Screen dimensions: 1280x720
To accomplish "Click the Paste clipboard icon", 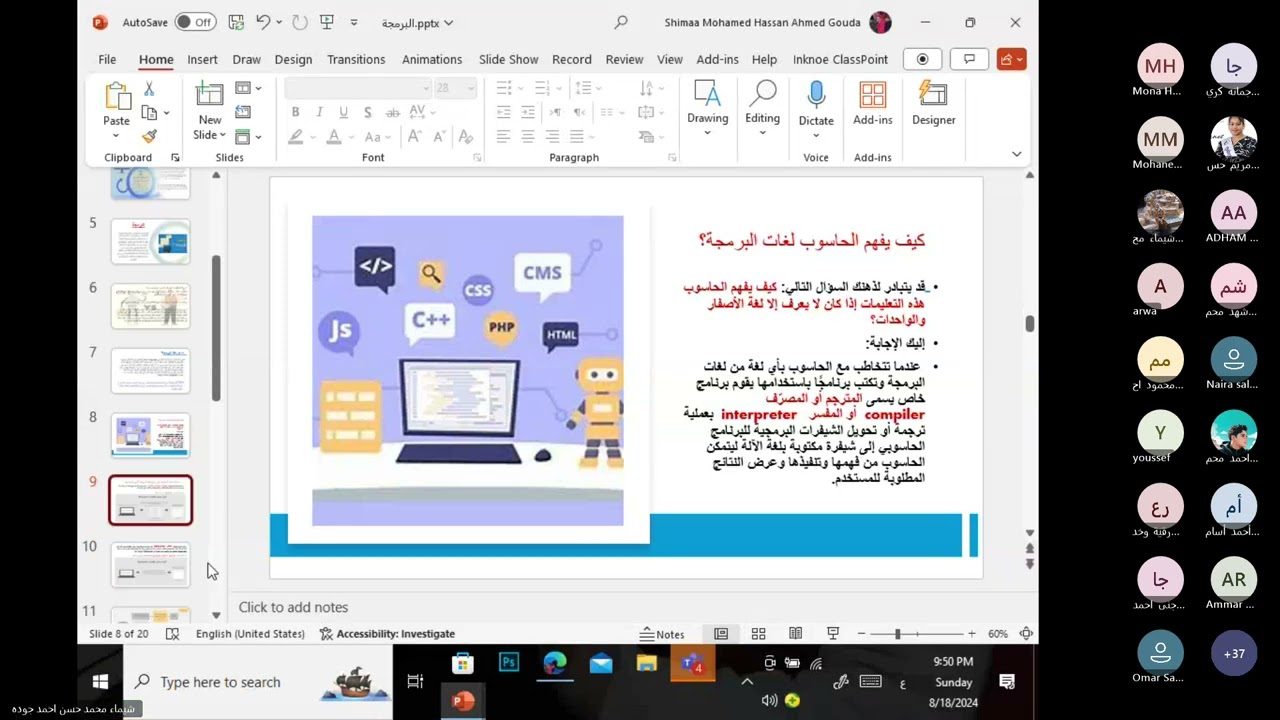I will pos(117,96).
